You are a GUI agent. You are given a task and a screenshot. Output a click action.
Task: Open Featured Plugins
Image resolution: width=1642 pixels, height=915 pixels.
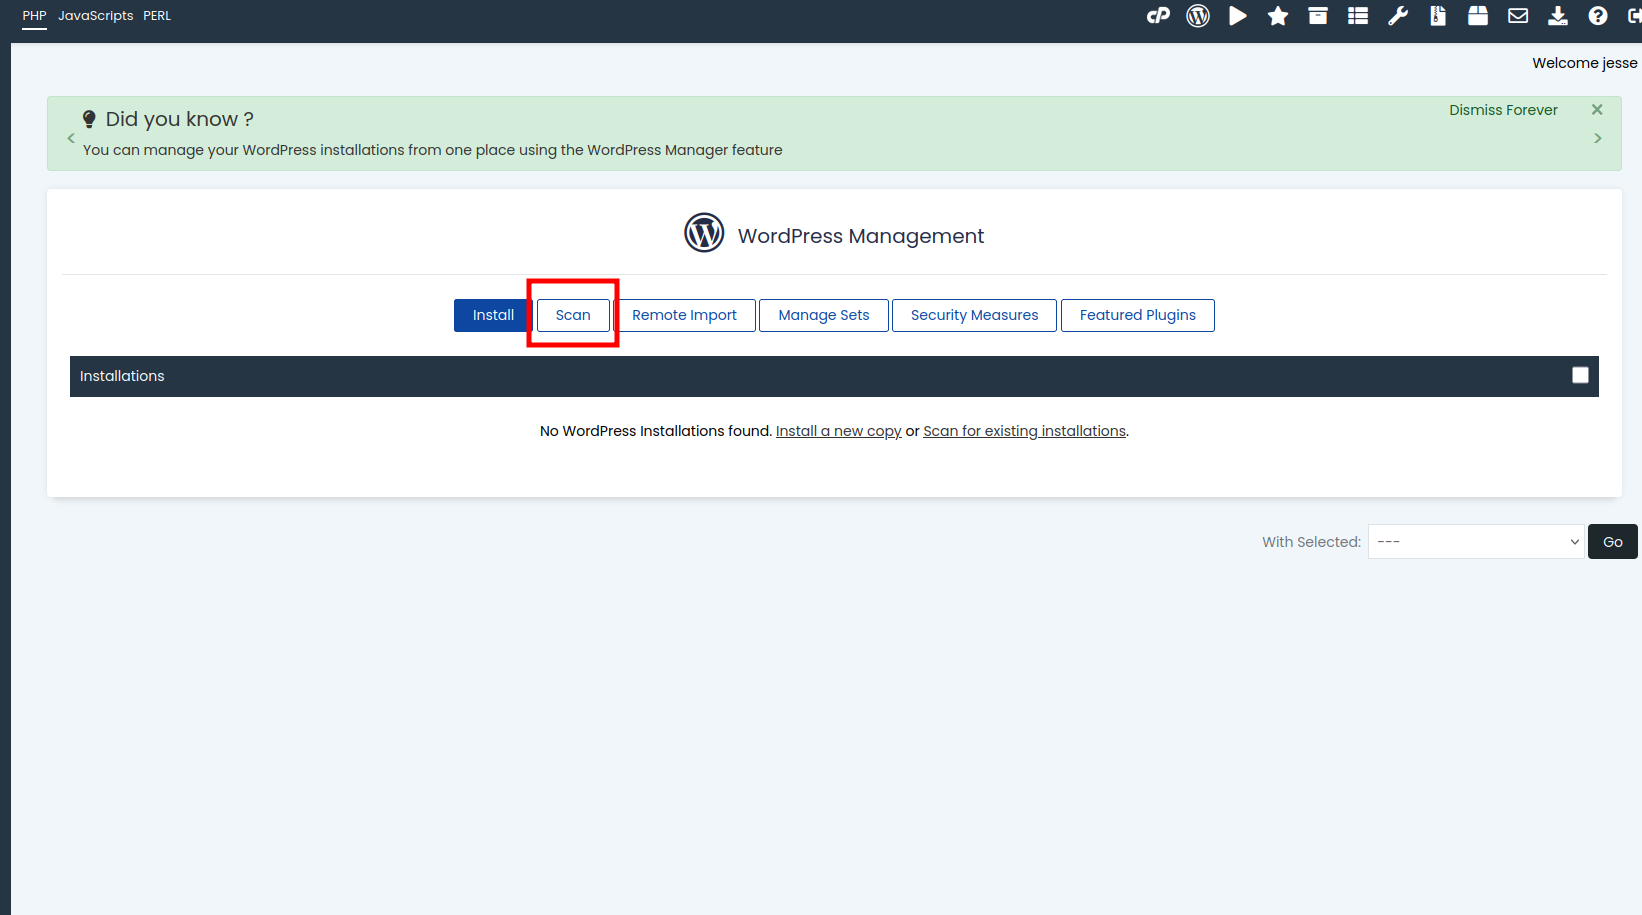(1138, 315)
